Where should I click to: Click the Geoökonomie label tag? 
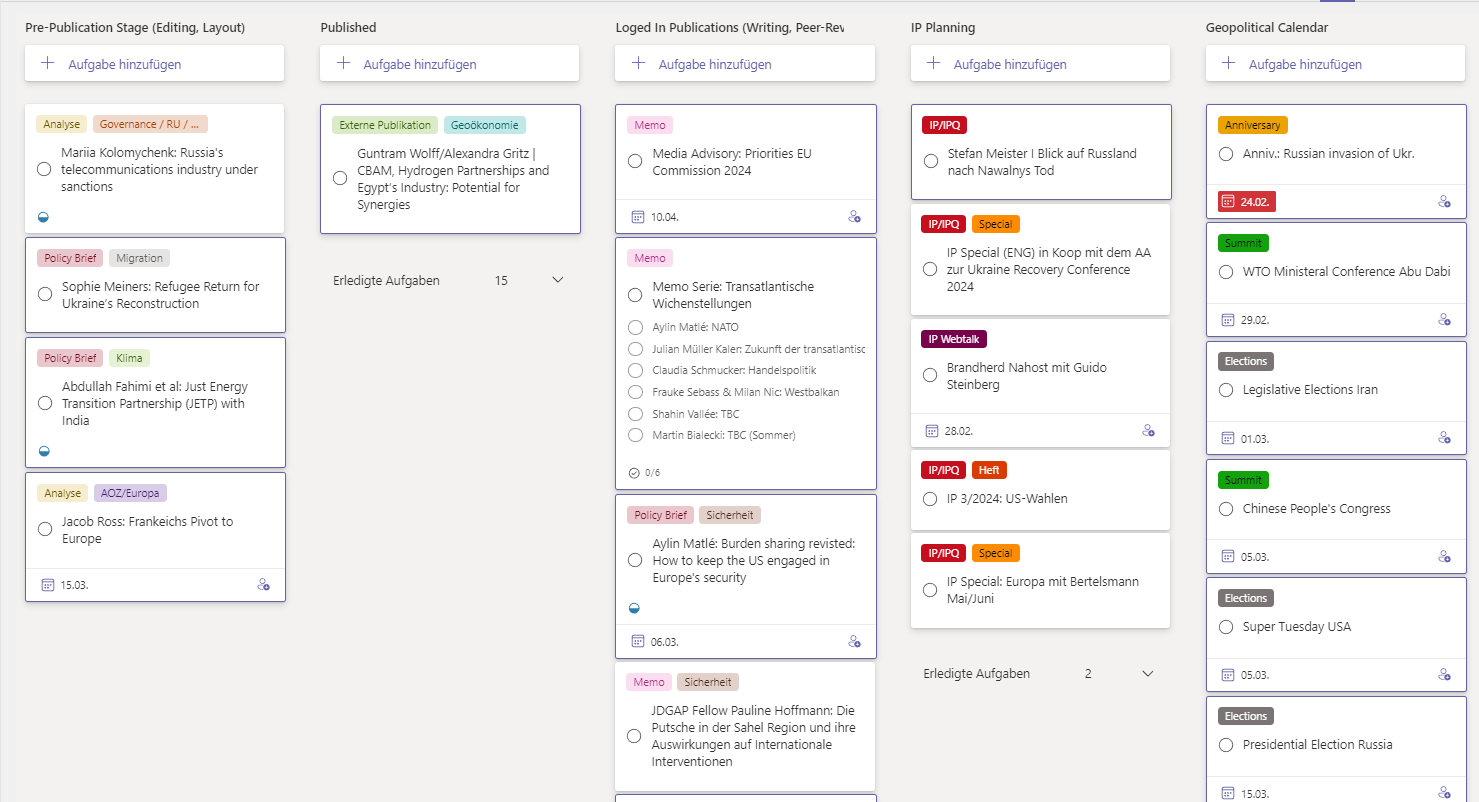485,125
